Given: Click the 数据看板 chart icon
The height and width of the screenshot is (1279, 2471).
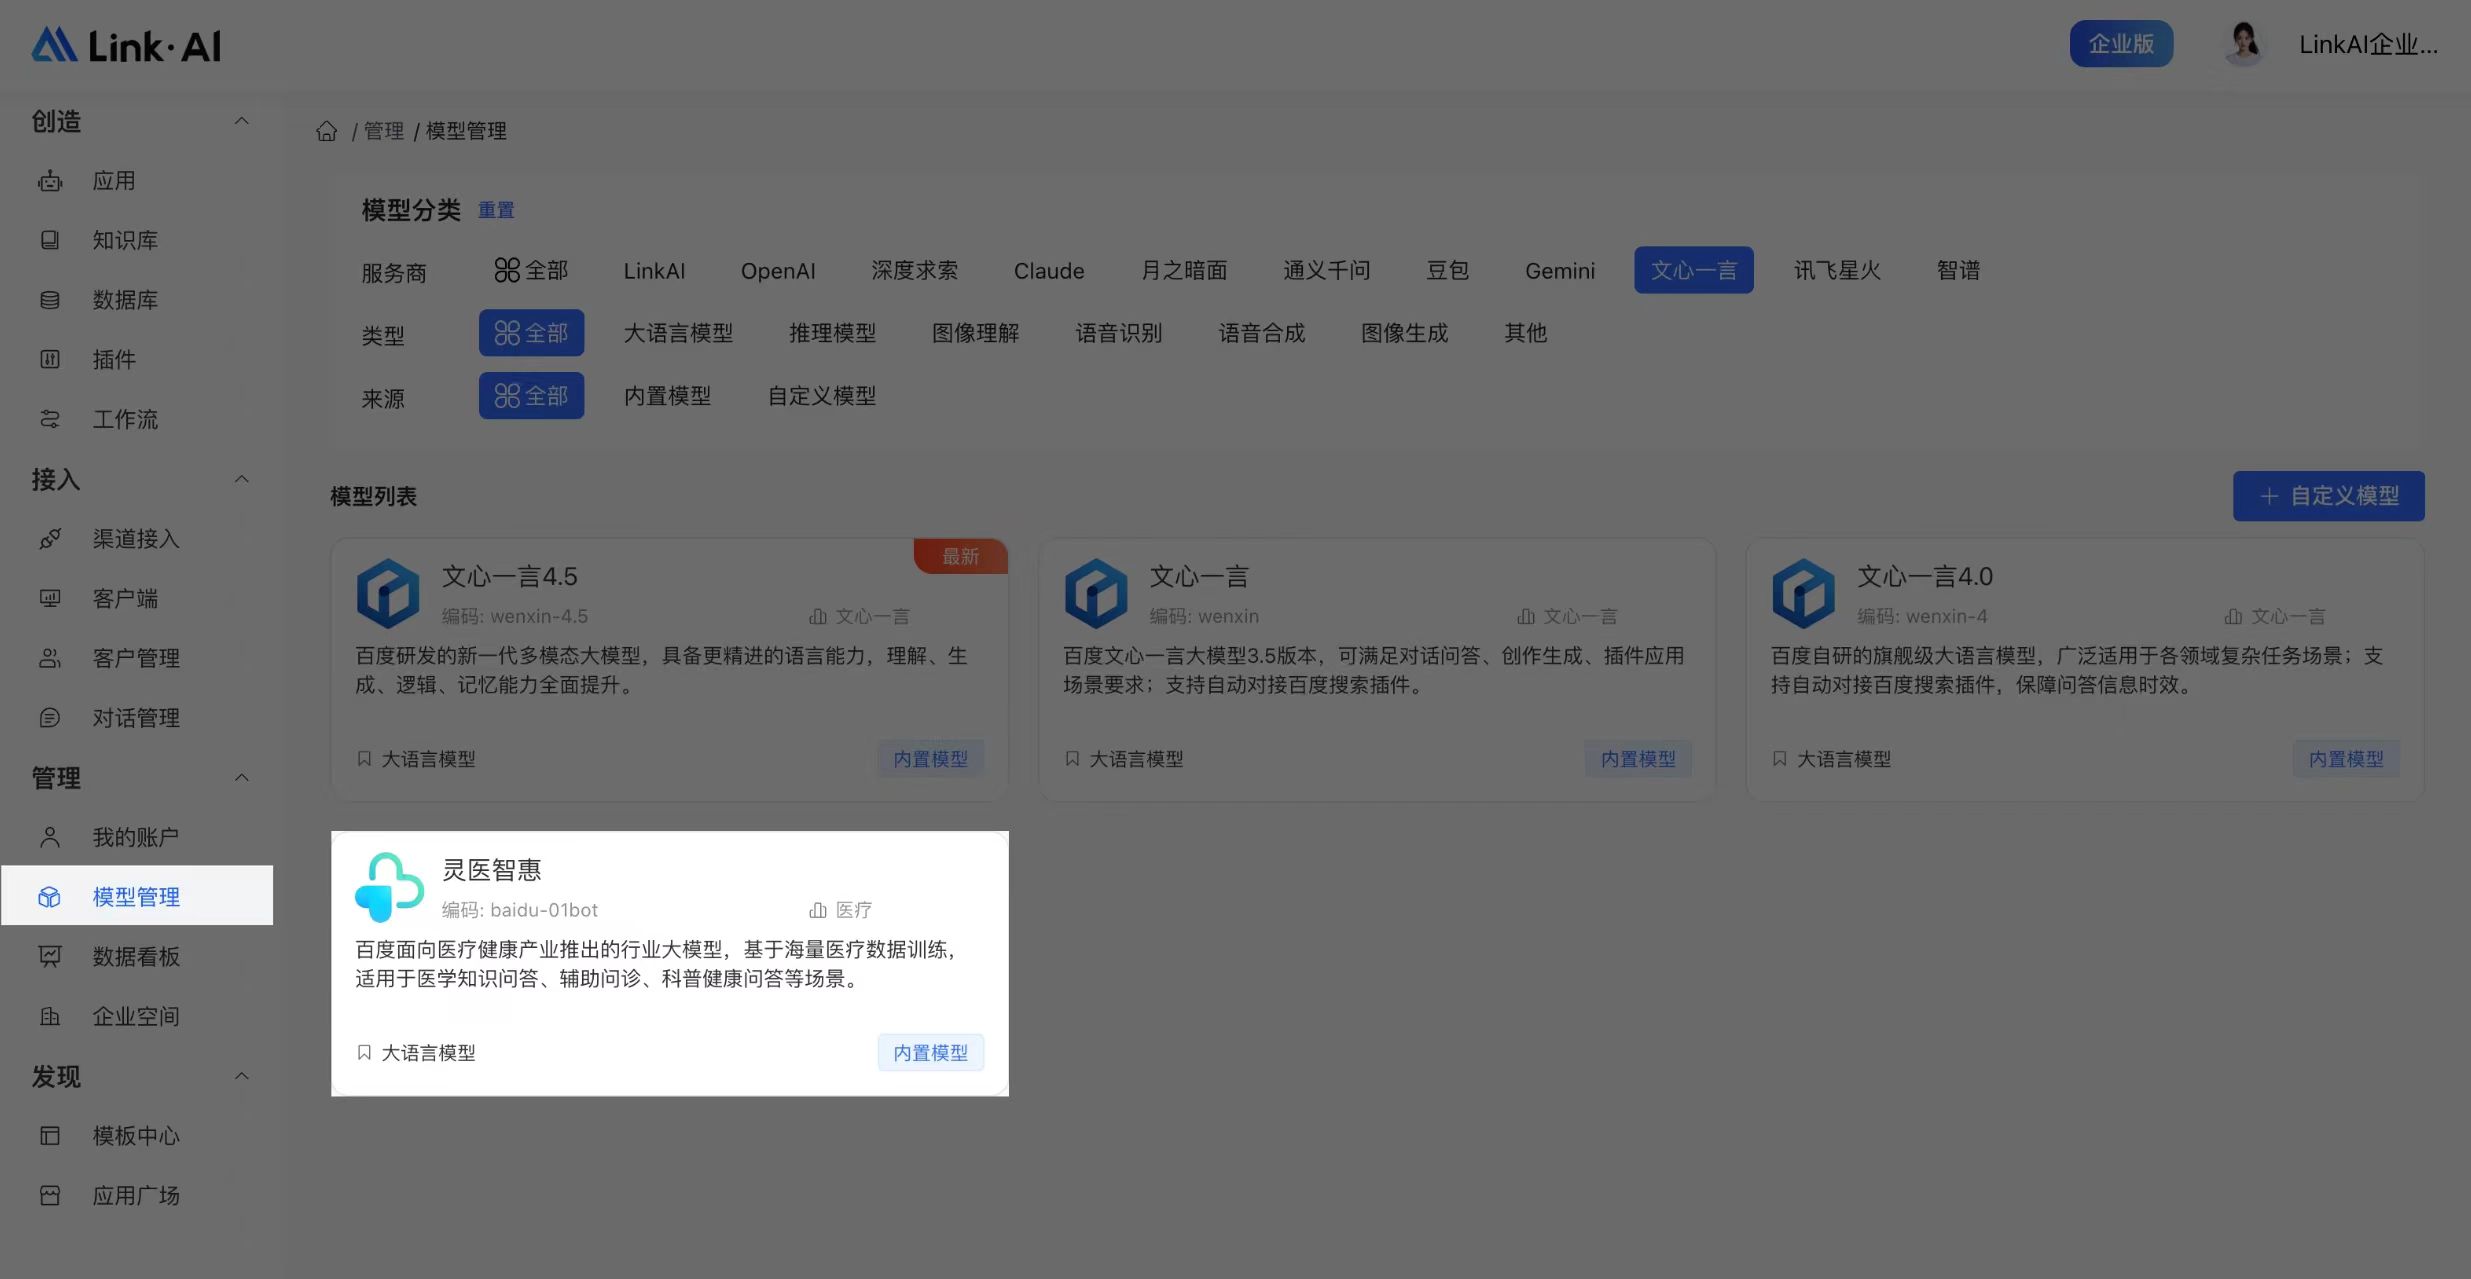Looking at the screenshot, I should click(50, 956).
